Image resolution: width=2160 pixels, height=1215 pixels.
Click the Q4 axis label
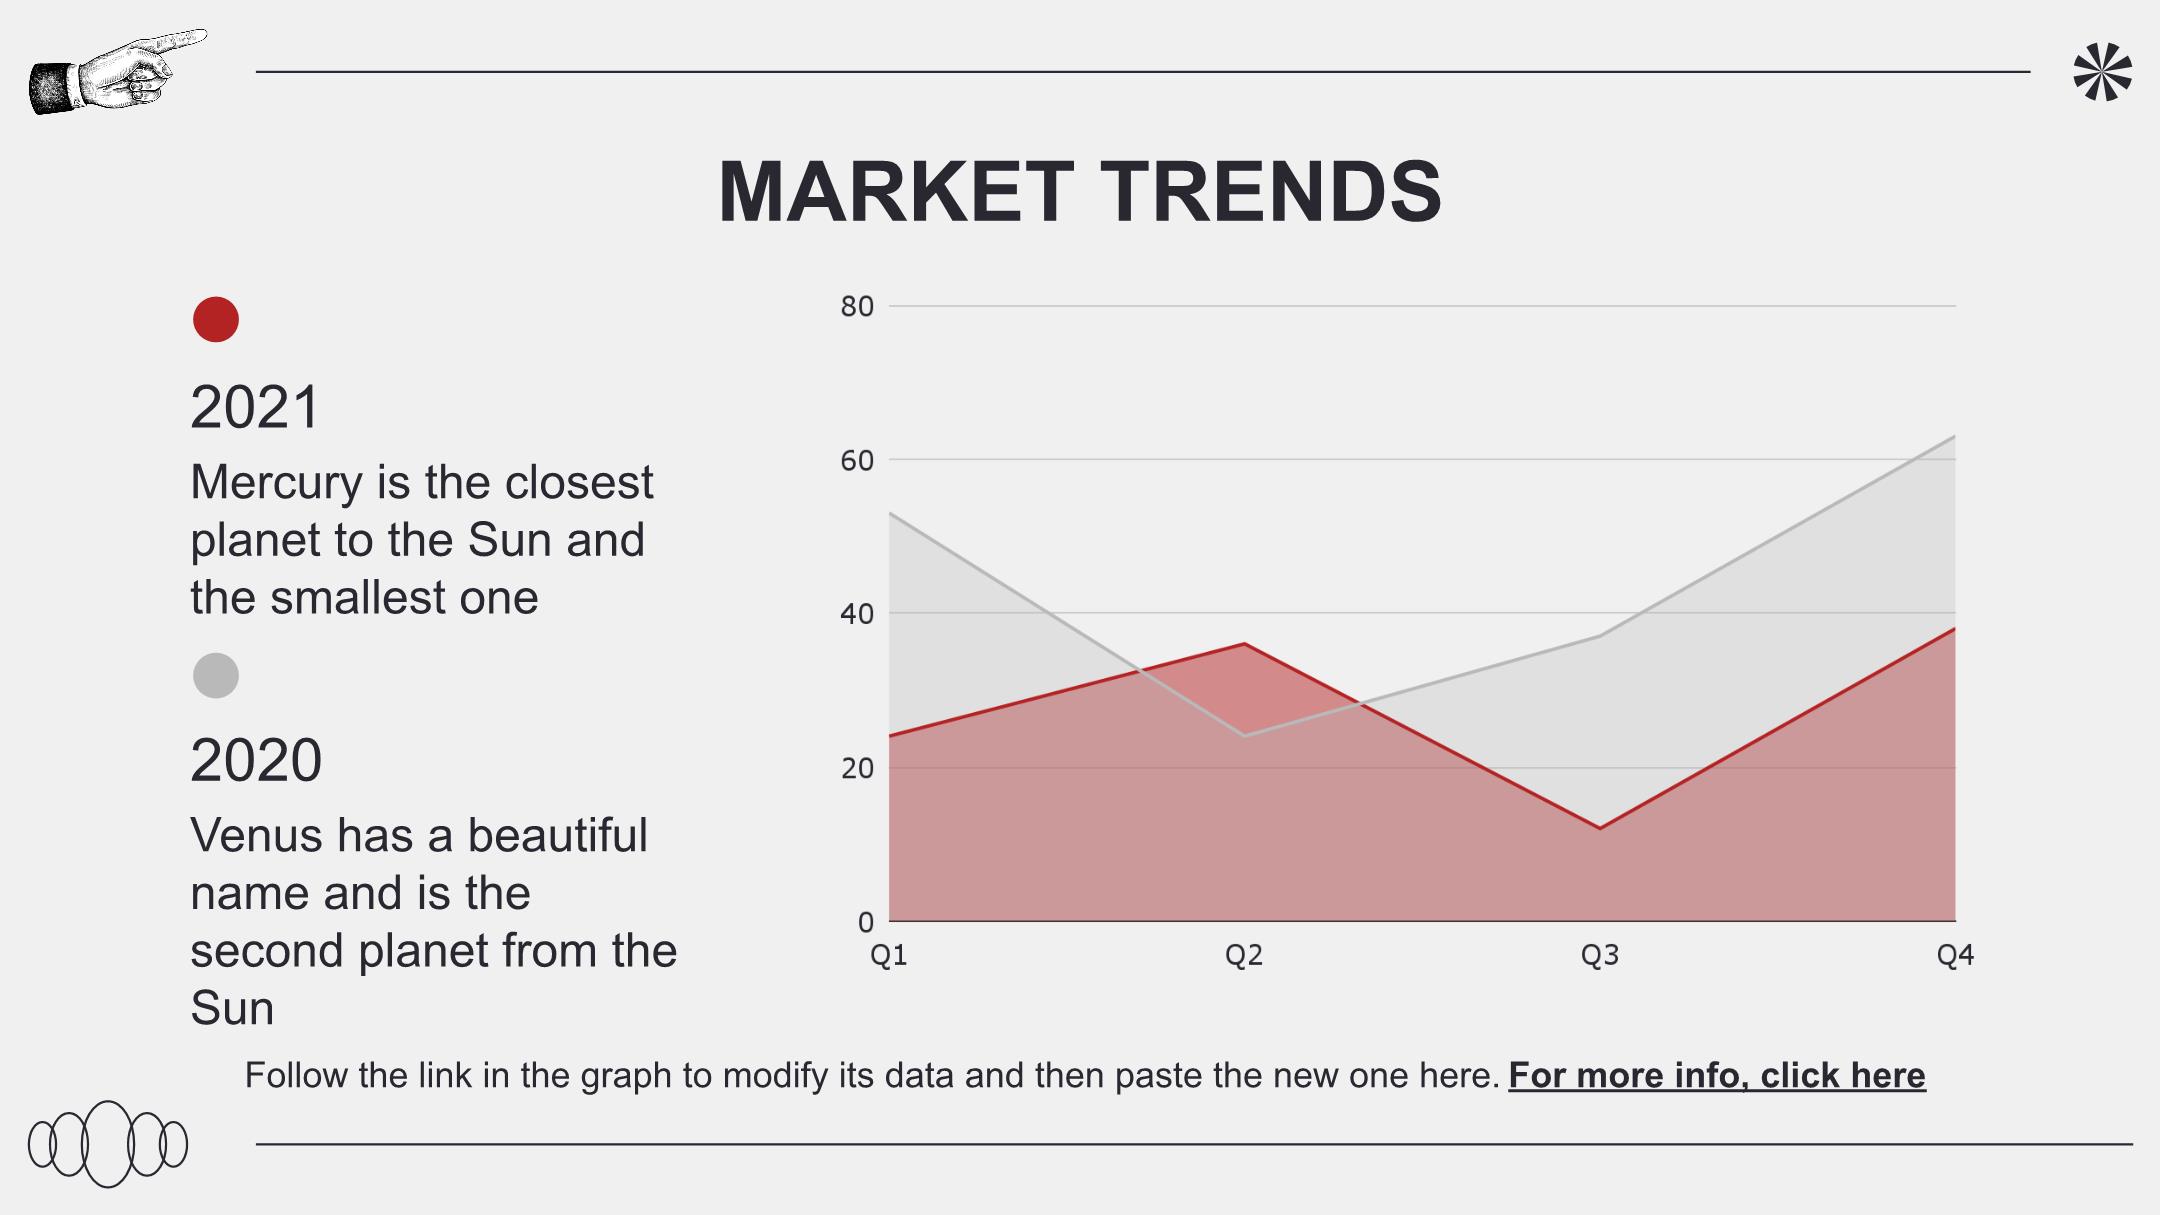1955,956
